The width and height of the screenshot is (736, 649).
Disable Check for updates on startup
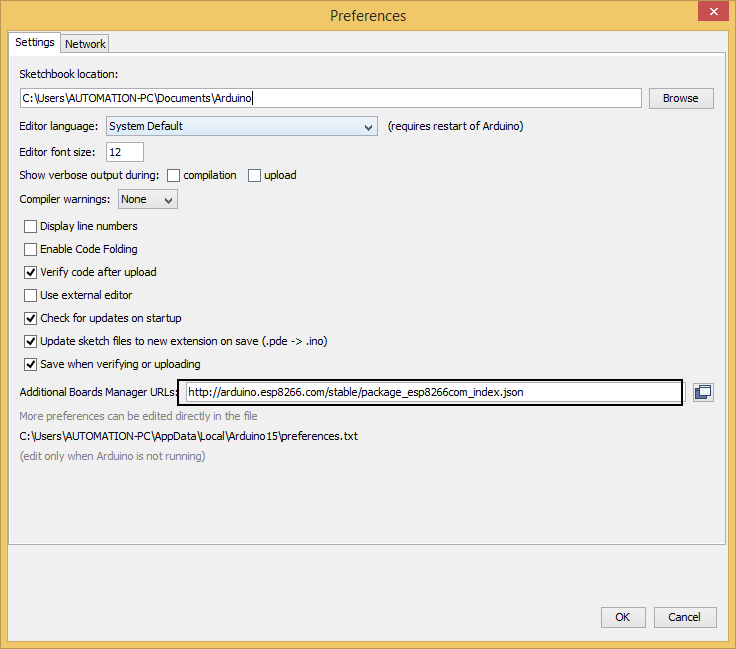click(x=31, y=318)
